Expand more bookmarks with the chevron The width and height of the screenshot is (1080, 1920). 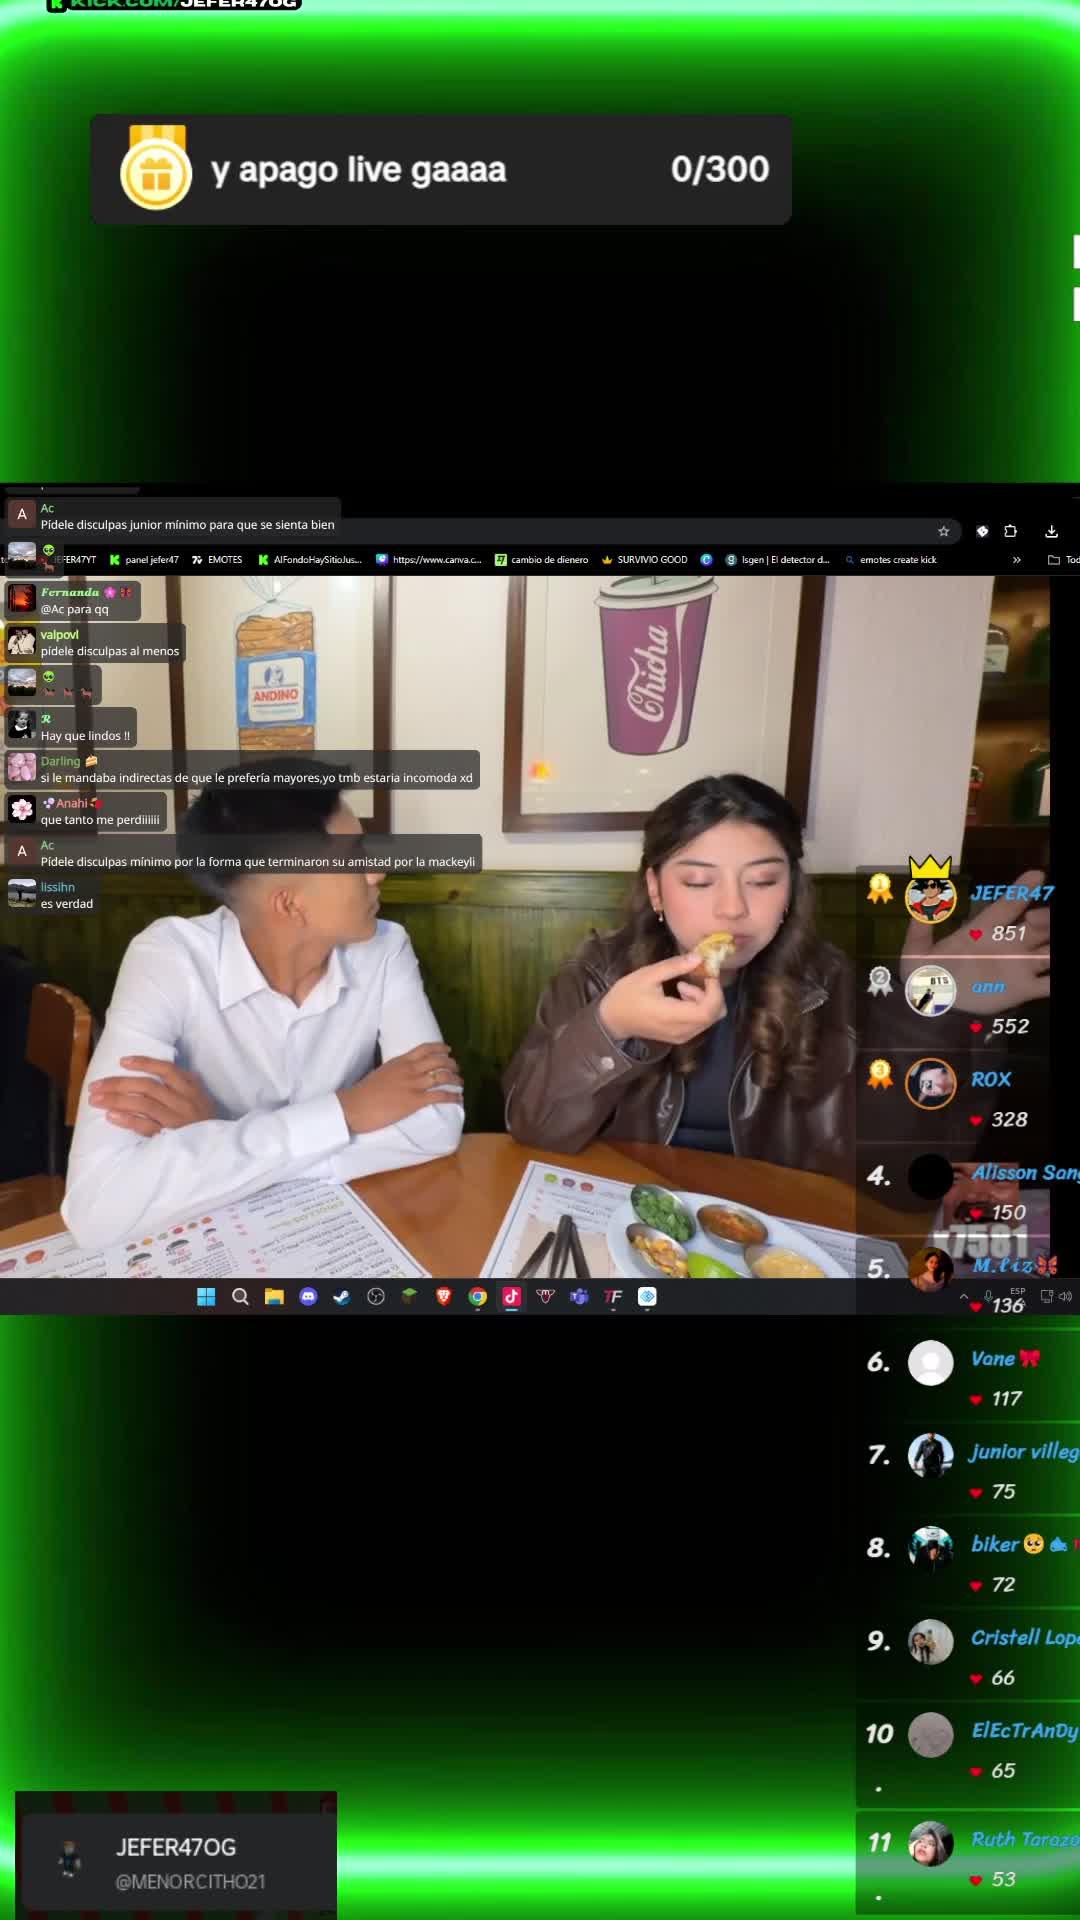1016,560
